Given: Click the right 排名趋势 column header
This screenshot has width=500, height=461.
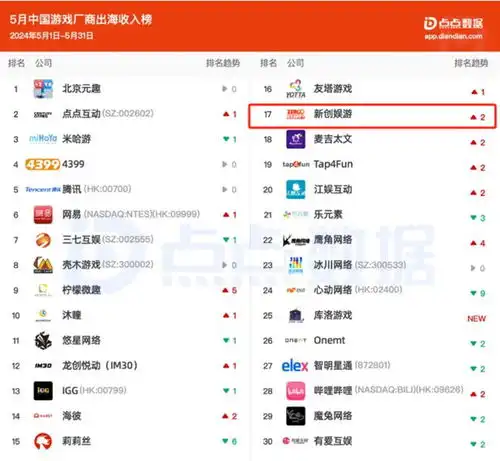Looking at the screenshot, I should click(x=471, y=63).
